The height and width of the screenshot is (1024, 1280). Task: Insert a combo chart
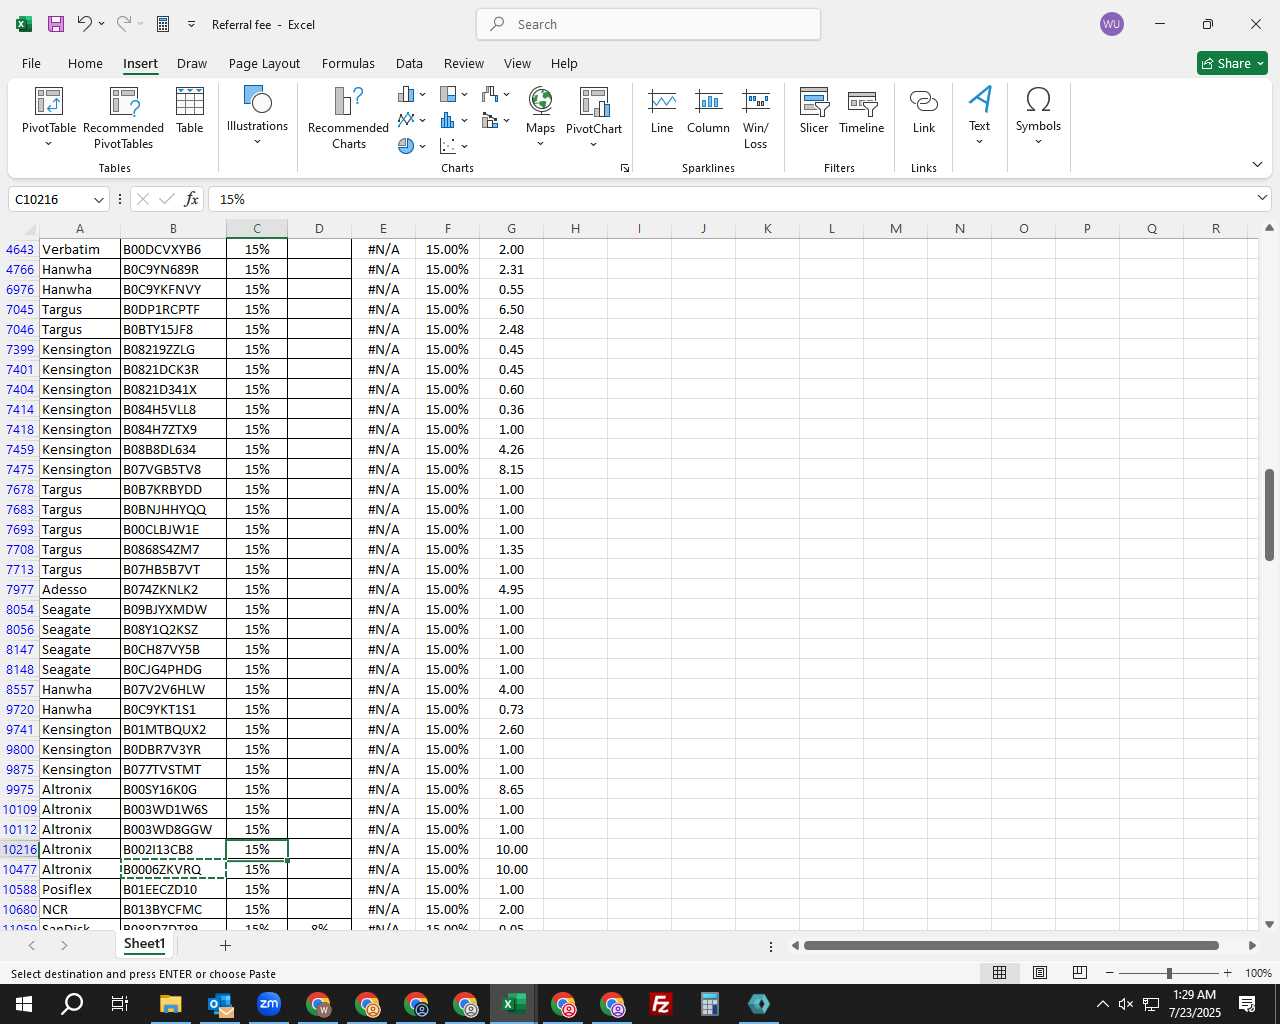(495, 120)
